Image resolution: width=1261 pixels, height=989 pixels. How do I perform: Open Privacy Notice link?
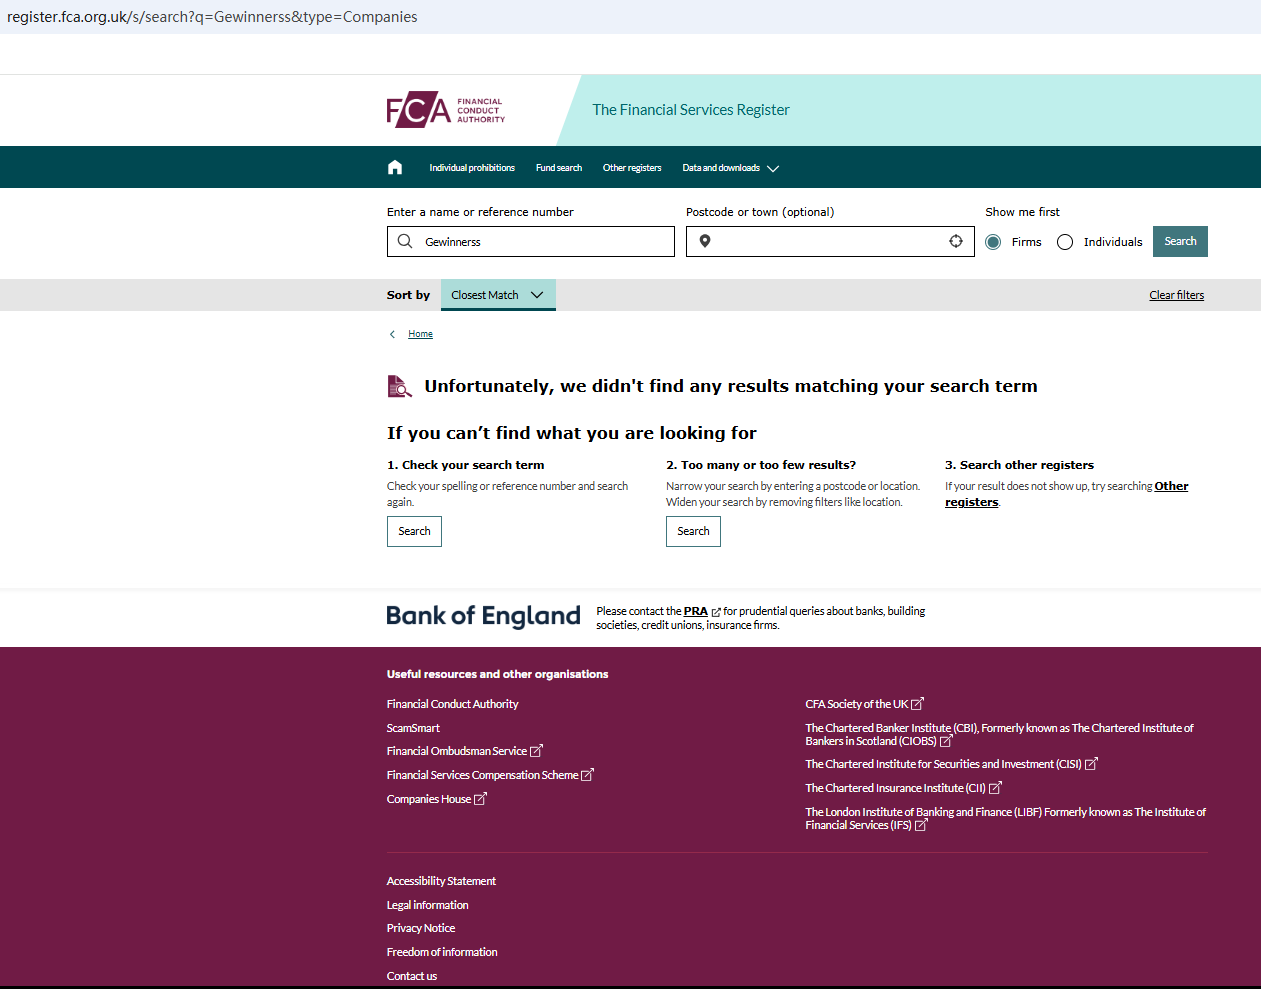tap(421, 928)
